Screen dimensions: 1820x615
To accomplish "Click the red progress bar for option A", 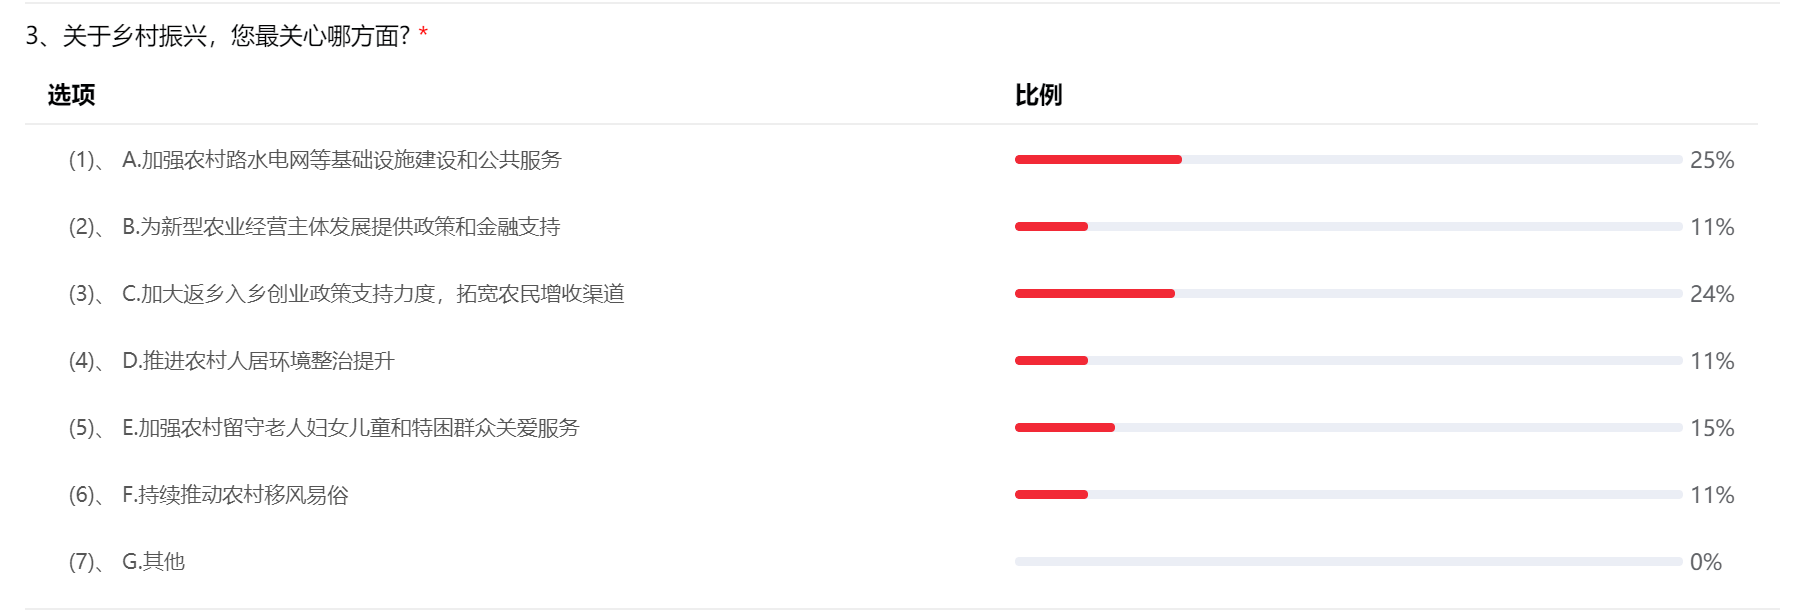I will [1098, 160].
